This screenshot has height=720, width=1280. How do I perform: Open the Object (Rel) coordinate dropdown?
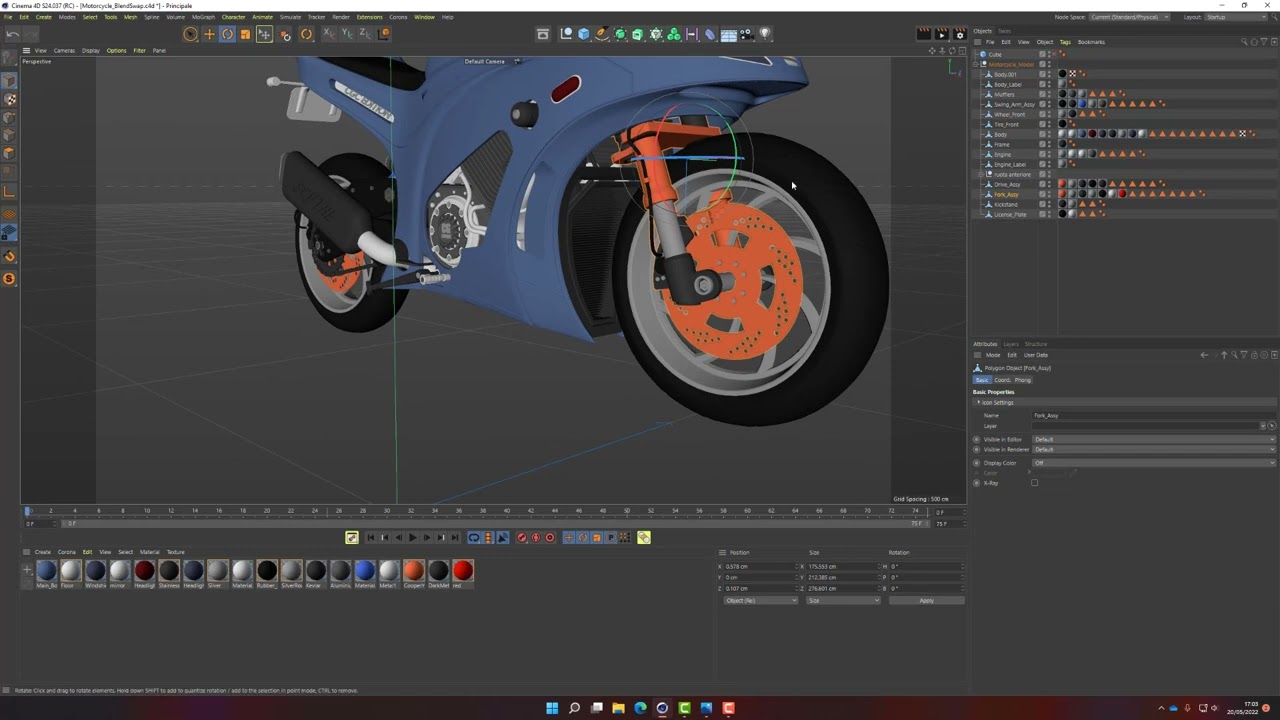click(761, 600)
